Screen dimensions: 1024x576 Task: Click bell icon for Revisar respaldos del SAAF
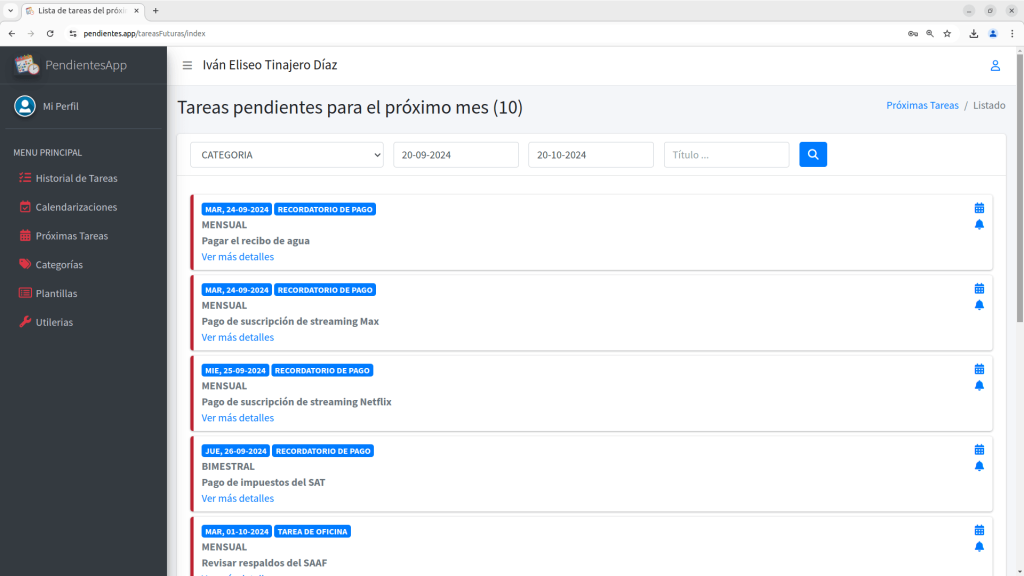coord(979,547)
